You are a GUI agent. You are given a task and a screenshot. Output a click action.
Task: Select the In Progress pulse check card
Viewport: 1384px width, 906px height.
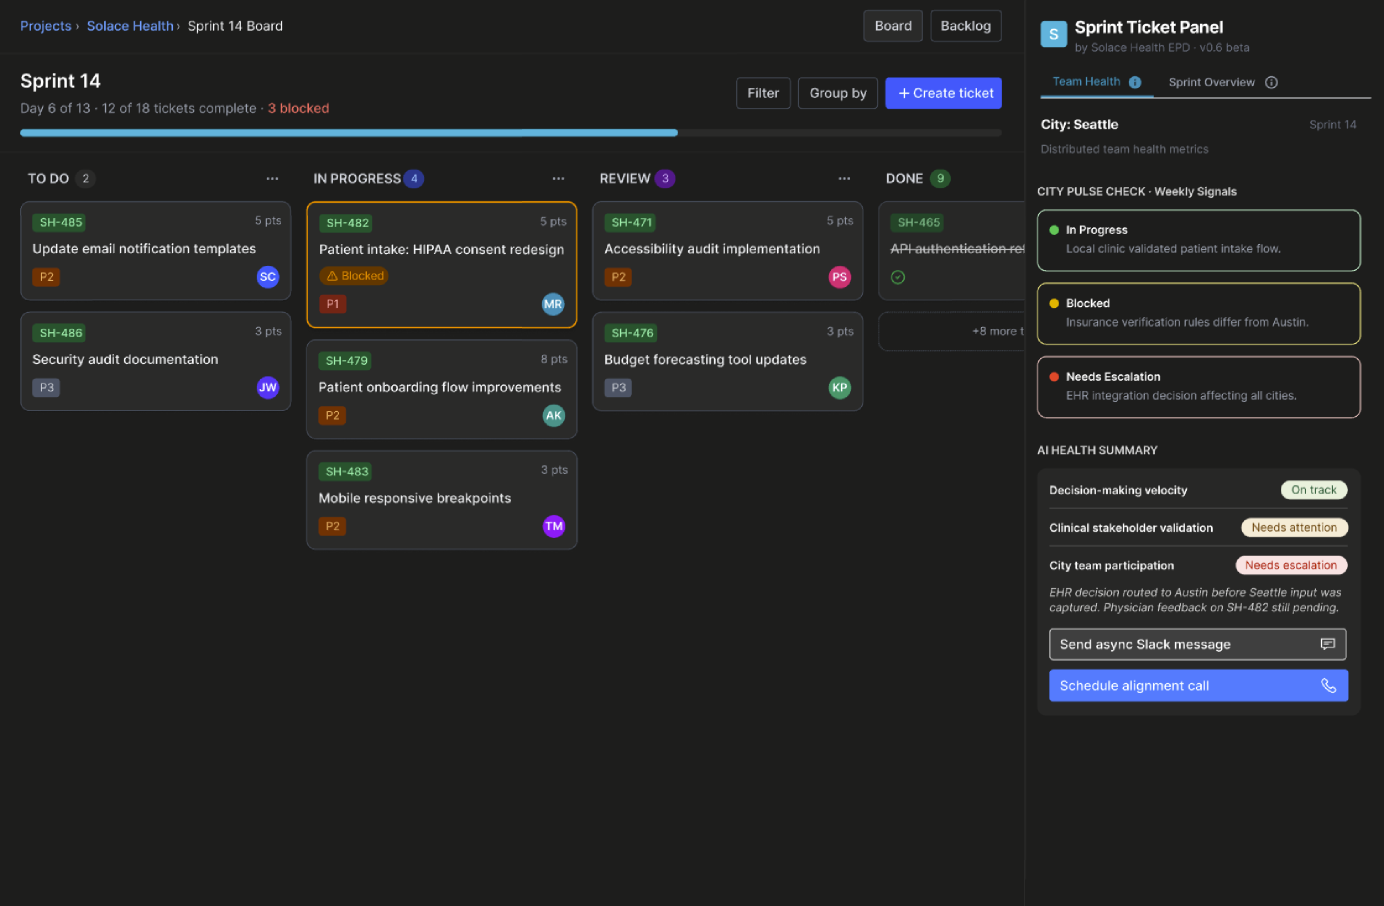point(1198,240)
